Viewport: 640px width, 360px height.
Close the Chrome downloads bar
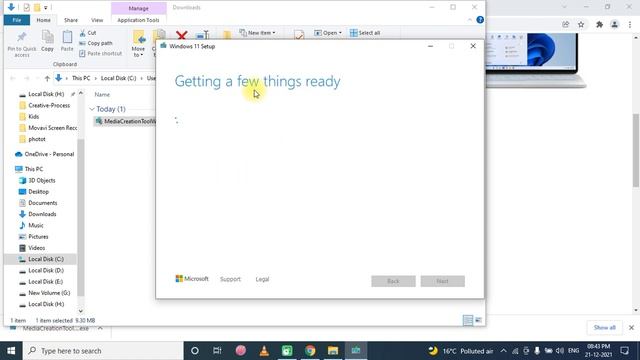pos(631,328)
